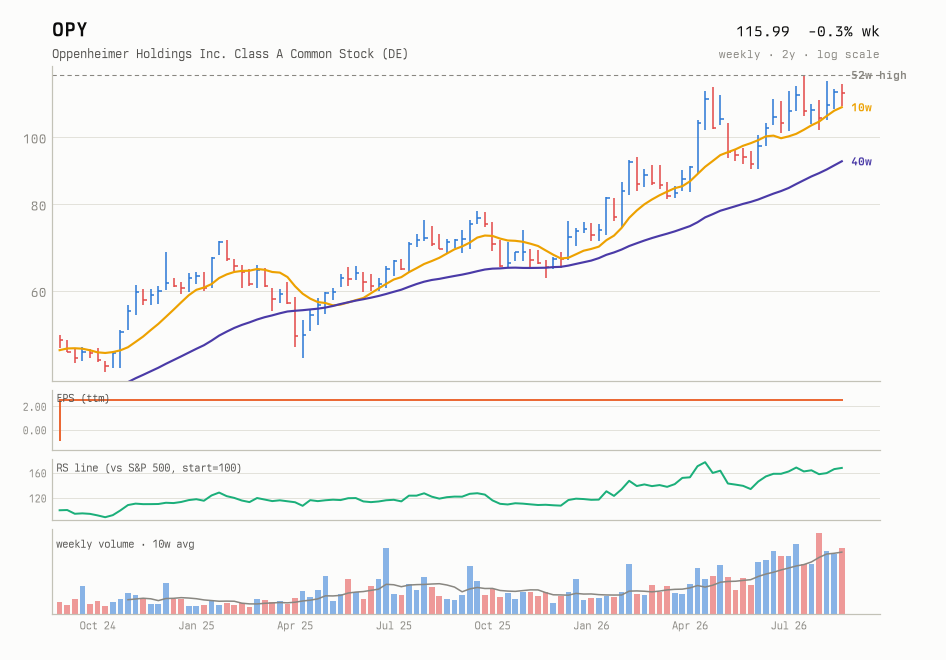Image resolution: width=946 pixels, height=660 pixels.
Task: Click the 115.99 last price value
Action: click(x=763, y=31)
